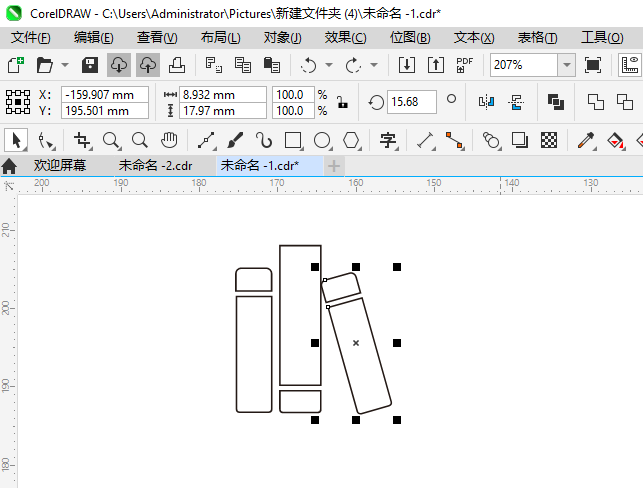Screen dimensions: 643x488
Task: Select the Freehand line tool
Action: pyautogui.click(x=207, y=140)
